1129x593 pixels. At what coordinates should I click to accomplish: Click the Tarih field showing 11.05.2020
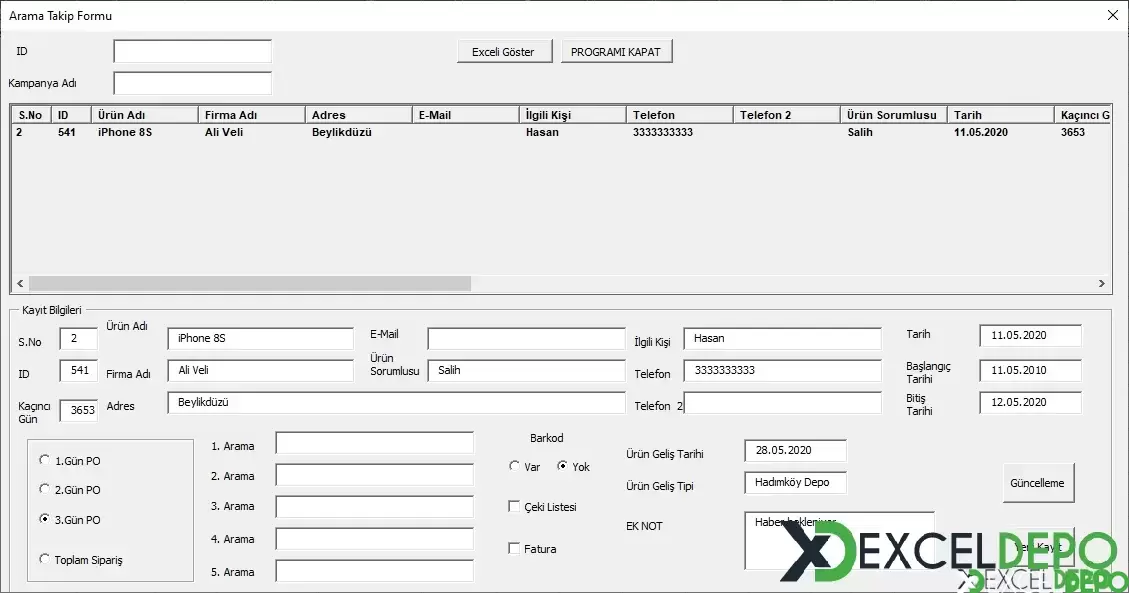(1030, 335)
